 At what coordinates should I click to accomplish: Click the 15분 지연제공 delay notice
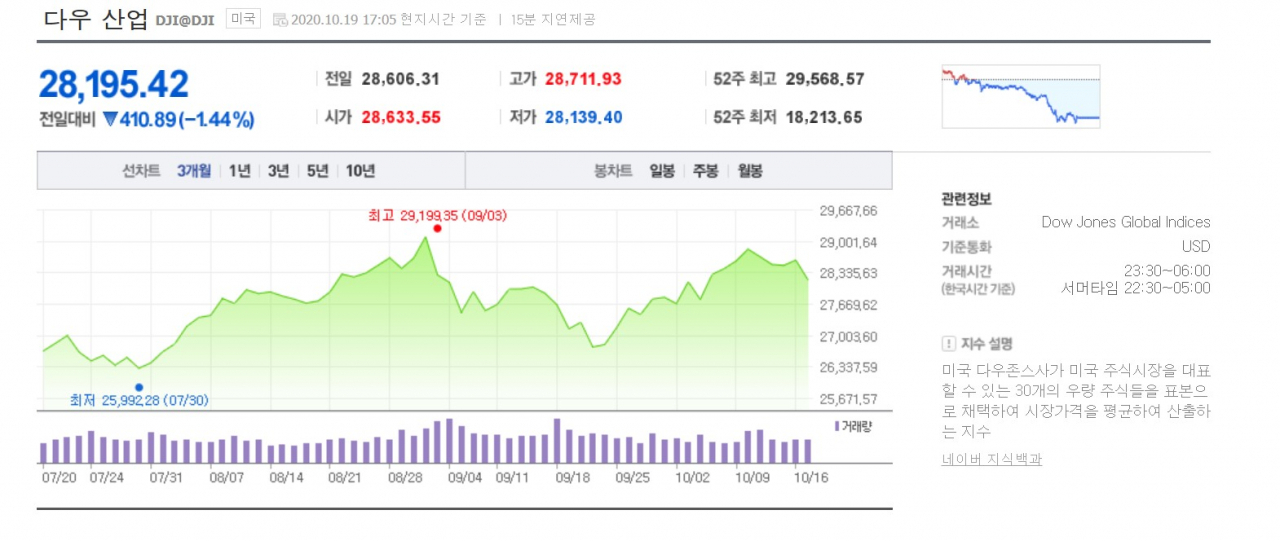click(553, 19)
